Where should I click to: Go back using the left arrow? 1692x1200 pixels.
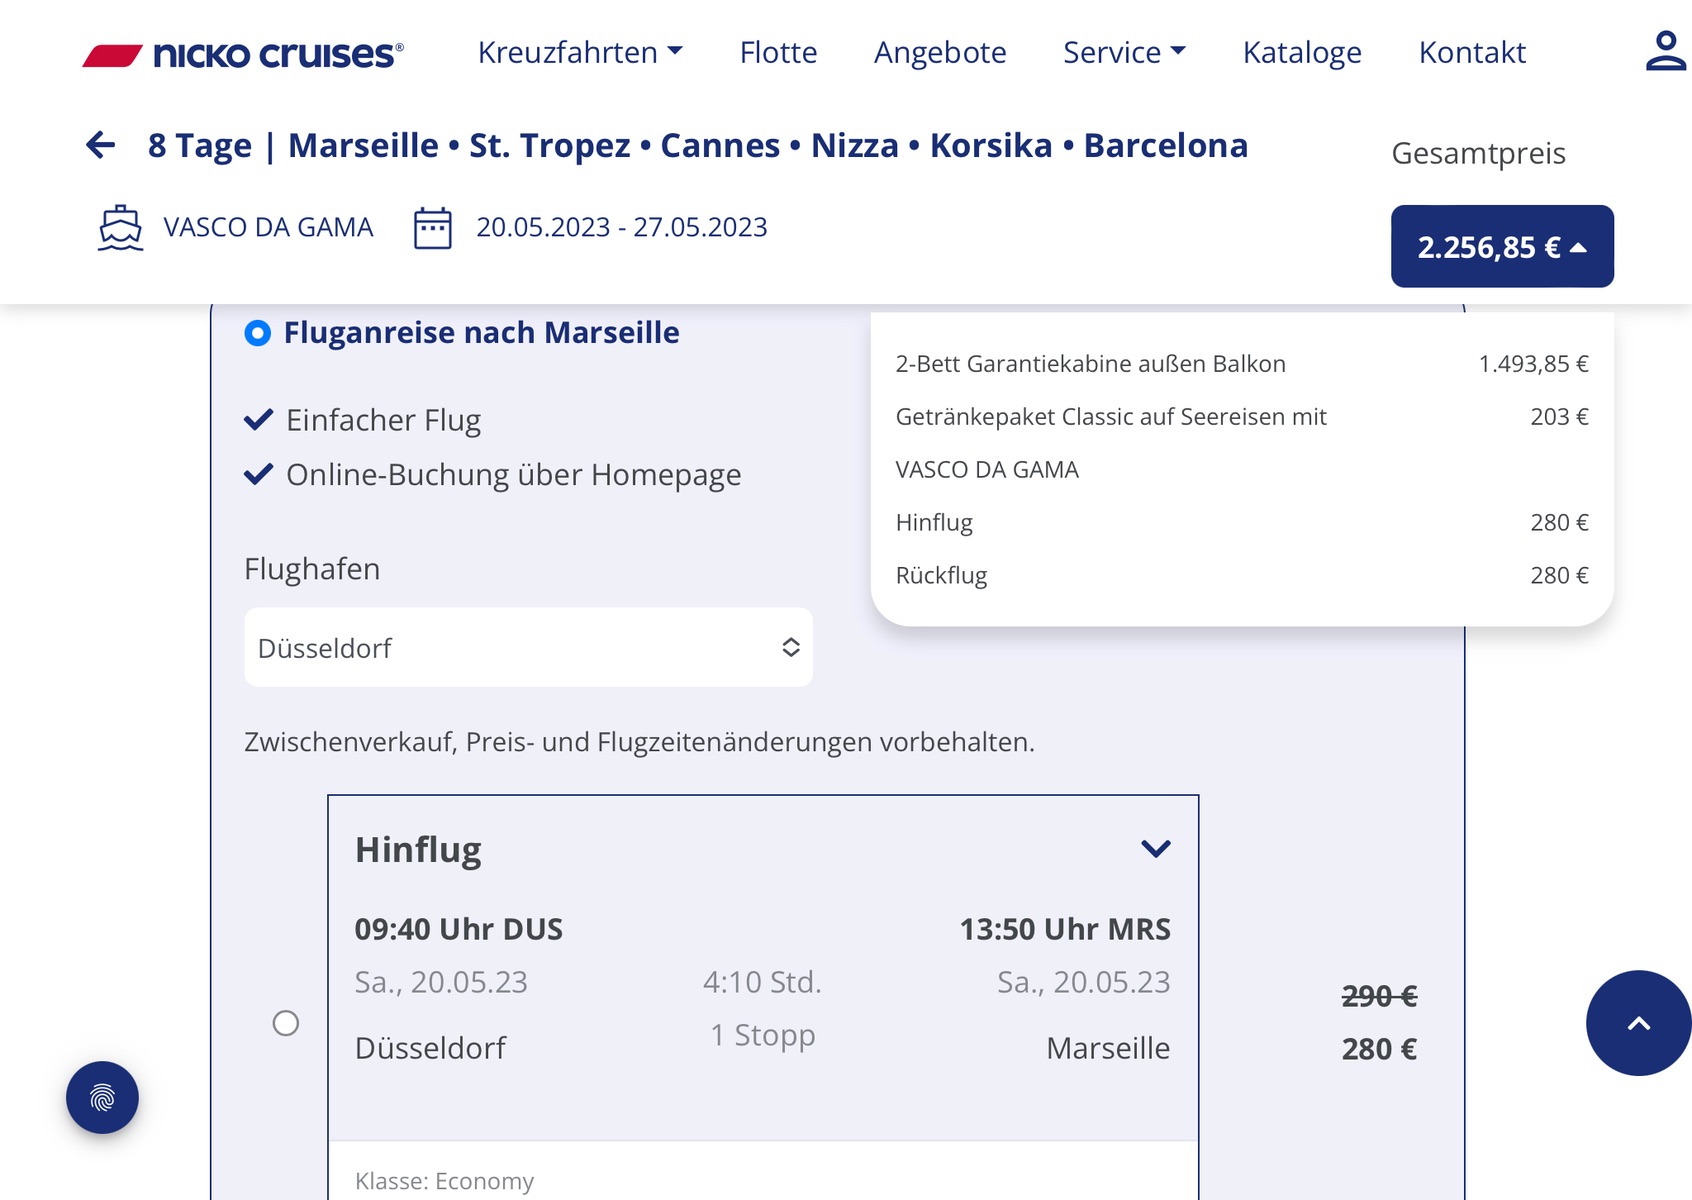[101, 145]
